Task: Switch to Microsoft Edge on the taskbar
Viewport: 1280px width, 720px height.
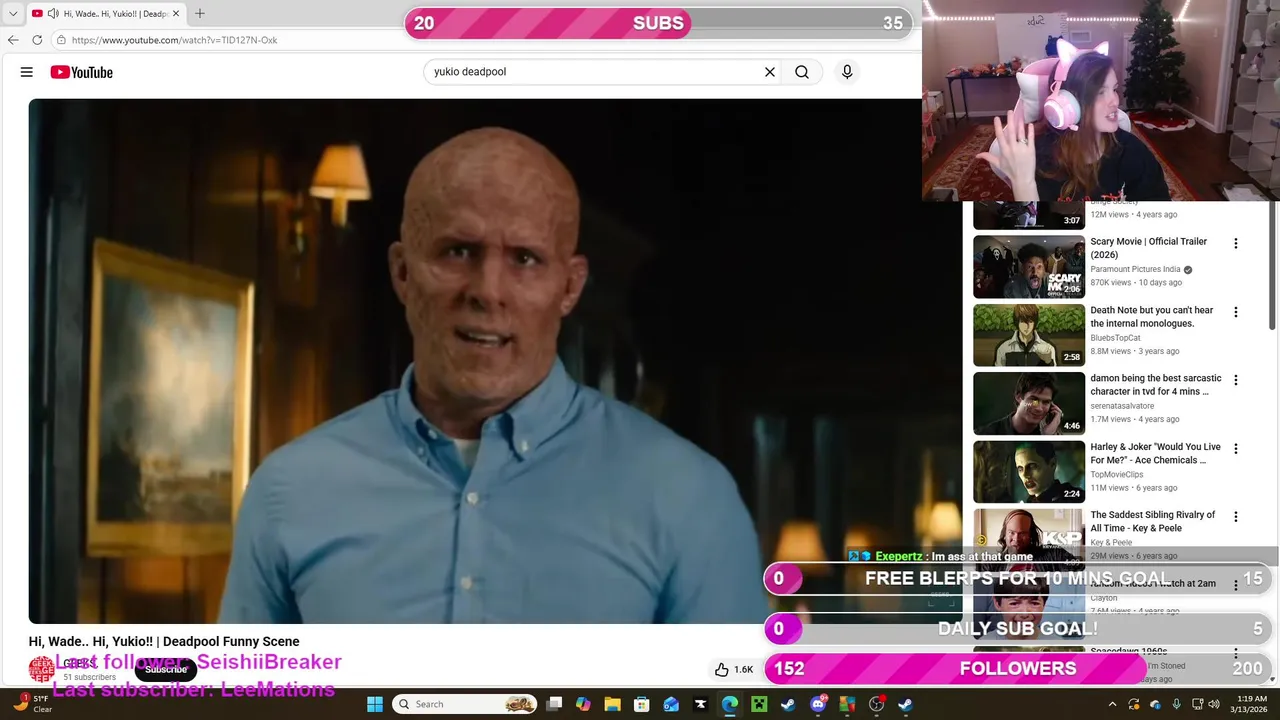Action: [730, 704]
